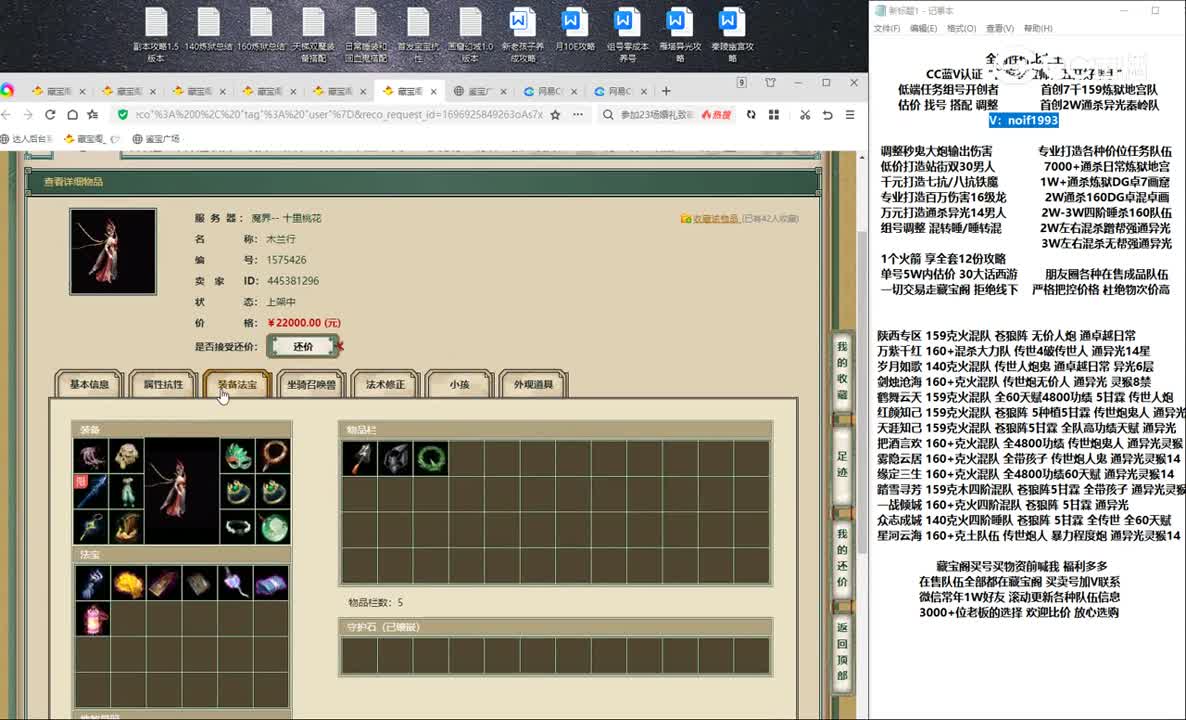
Task: Switch to the 属性抗性 tab
Action: click(x=163, y=384)
